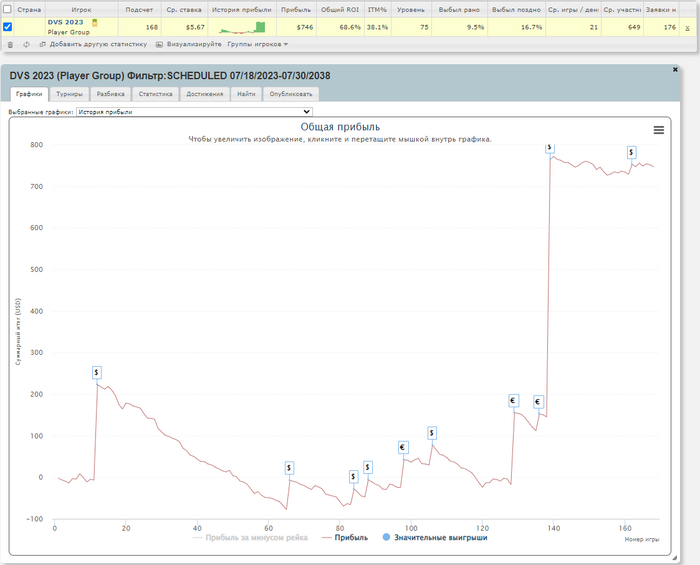Click the € win marker near game 136
This screenshot has height=565, width=700.
click(538, 402)
